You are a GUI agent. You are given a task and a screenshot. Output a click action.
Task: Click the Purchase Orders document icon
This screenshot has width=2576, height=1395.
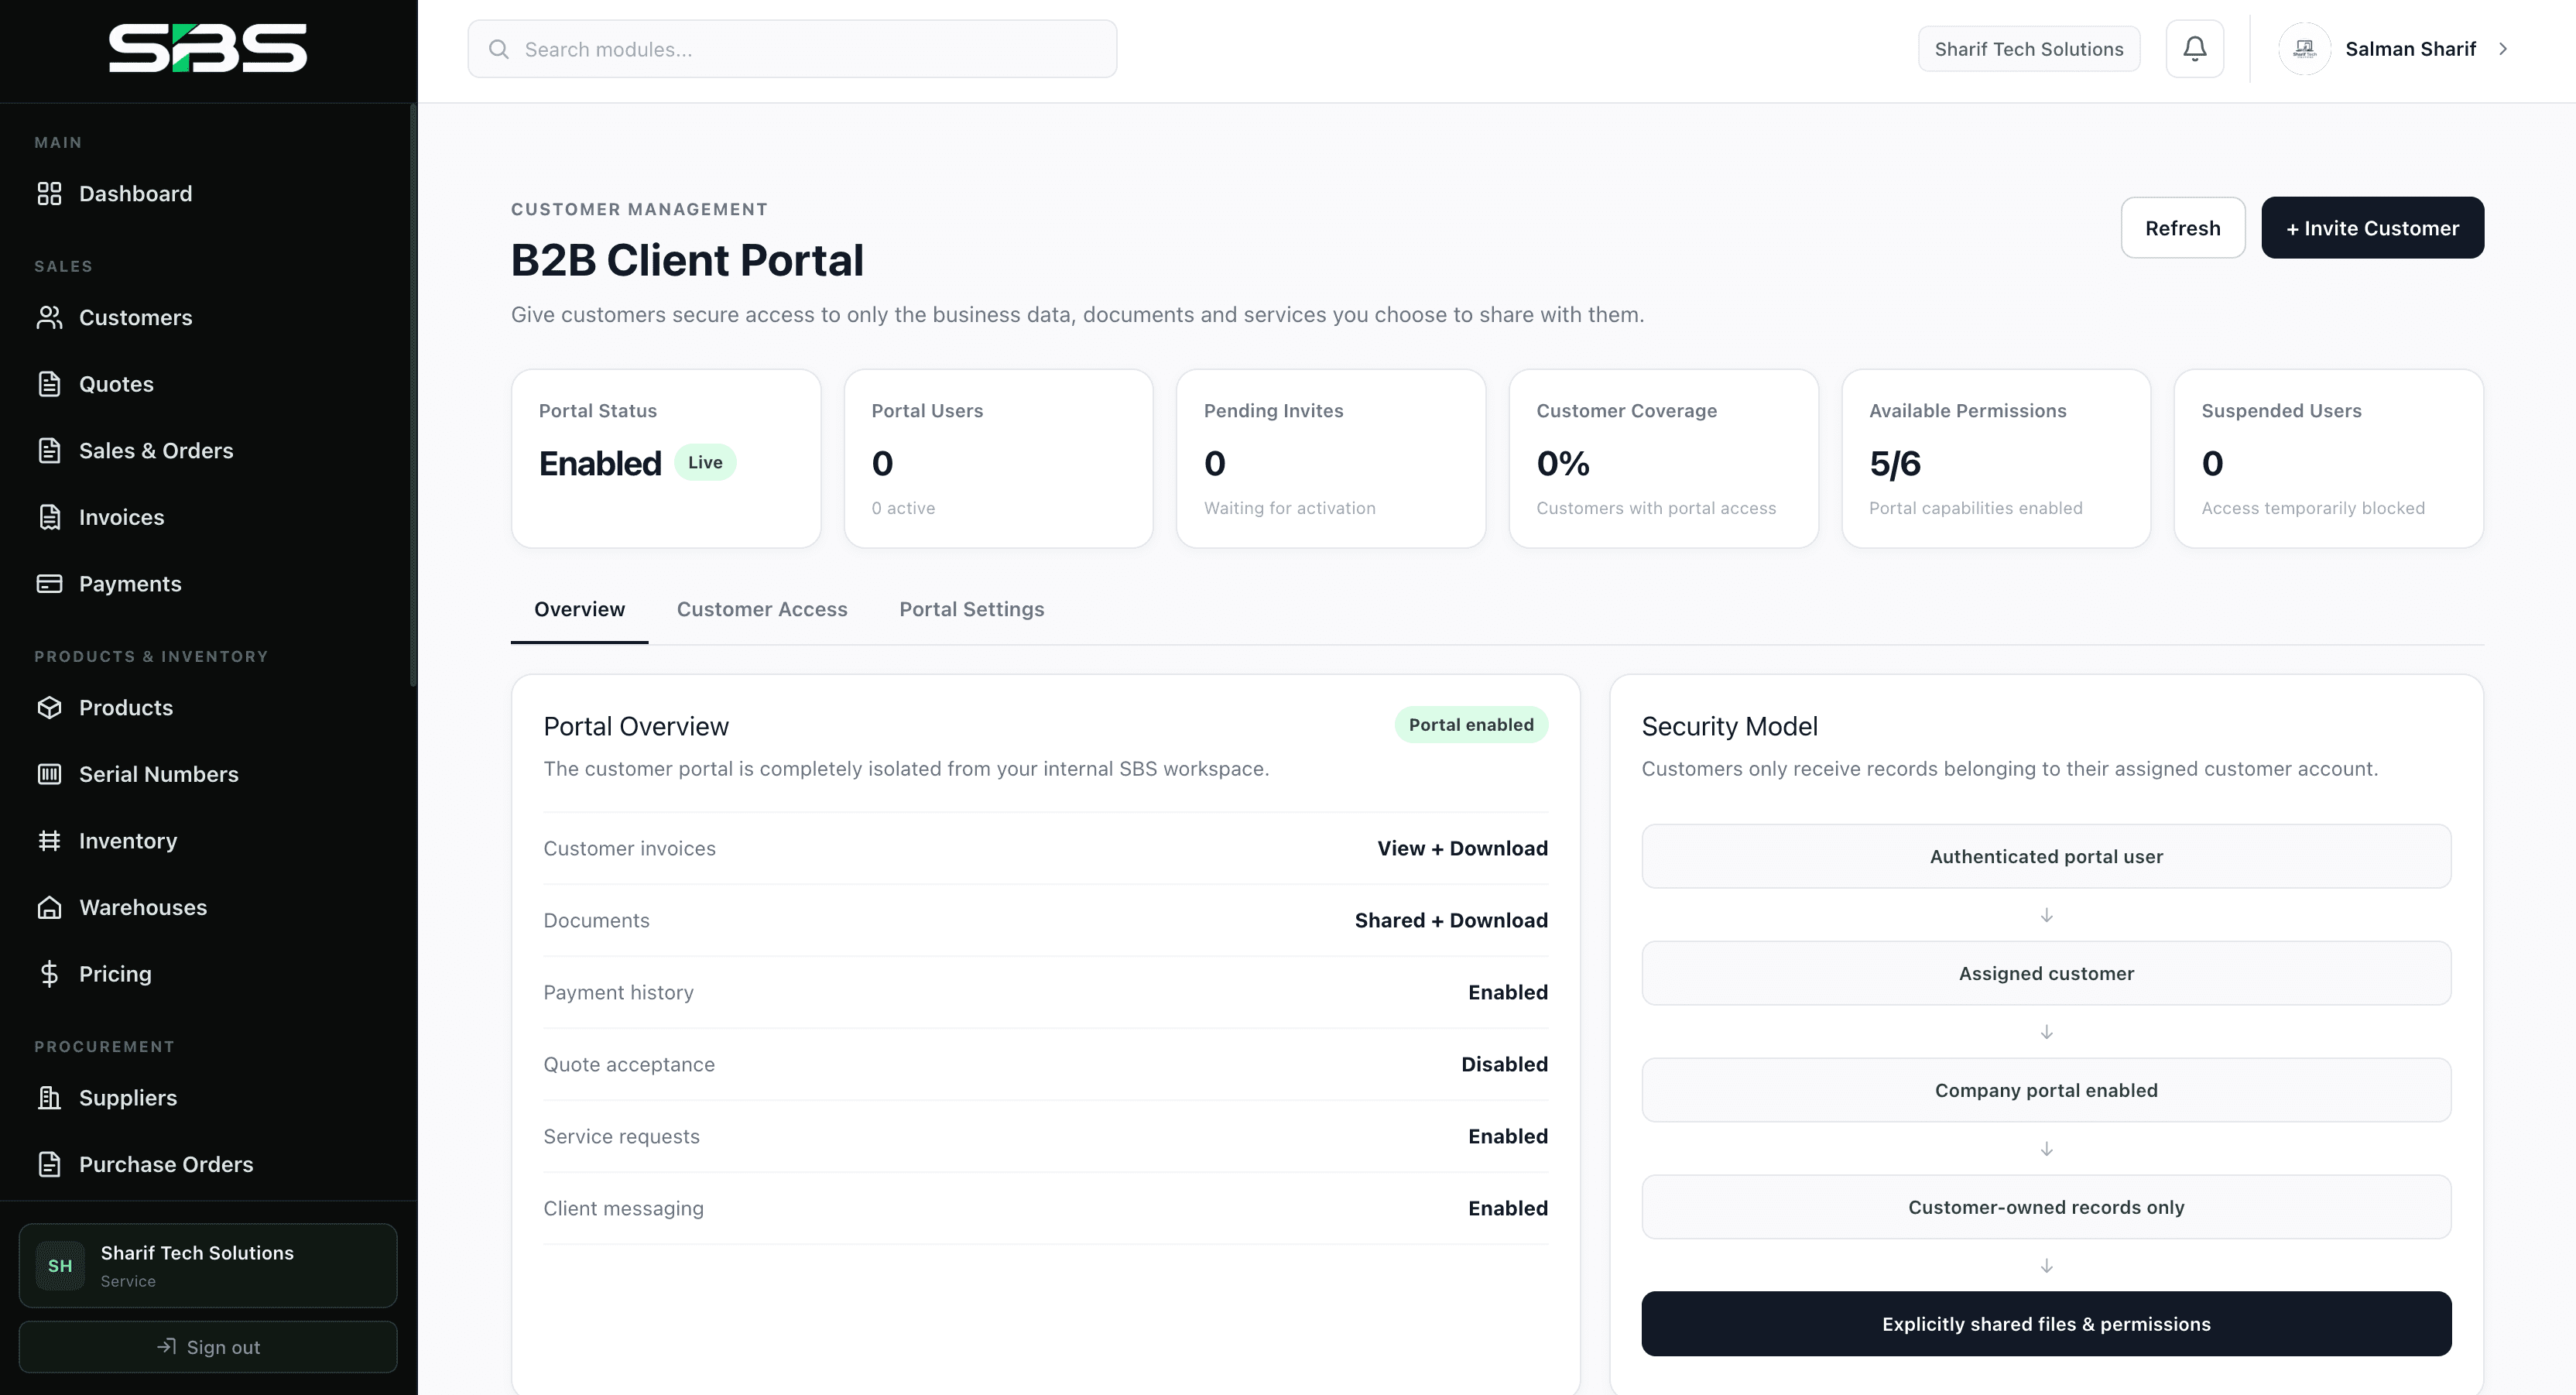[x=49, y=1164]
